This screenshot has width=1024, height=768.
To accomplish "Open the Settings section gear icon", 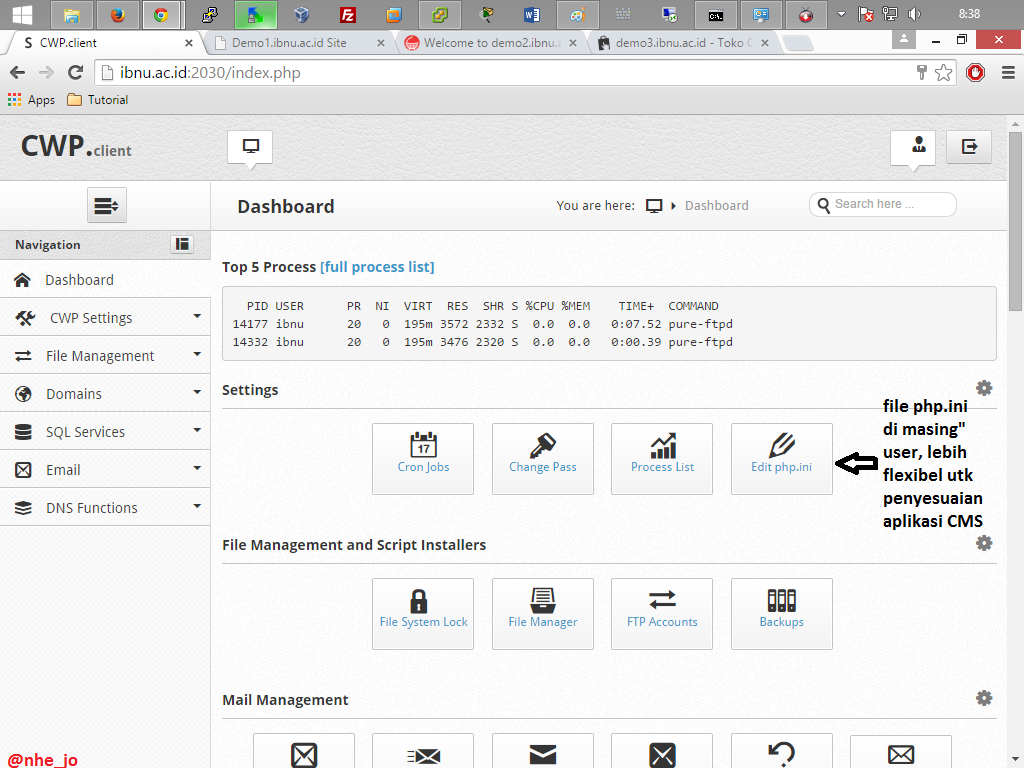I will pyautogui.click(x=984, y=389).
